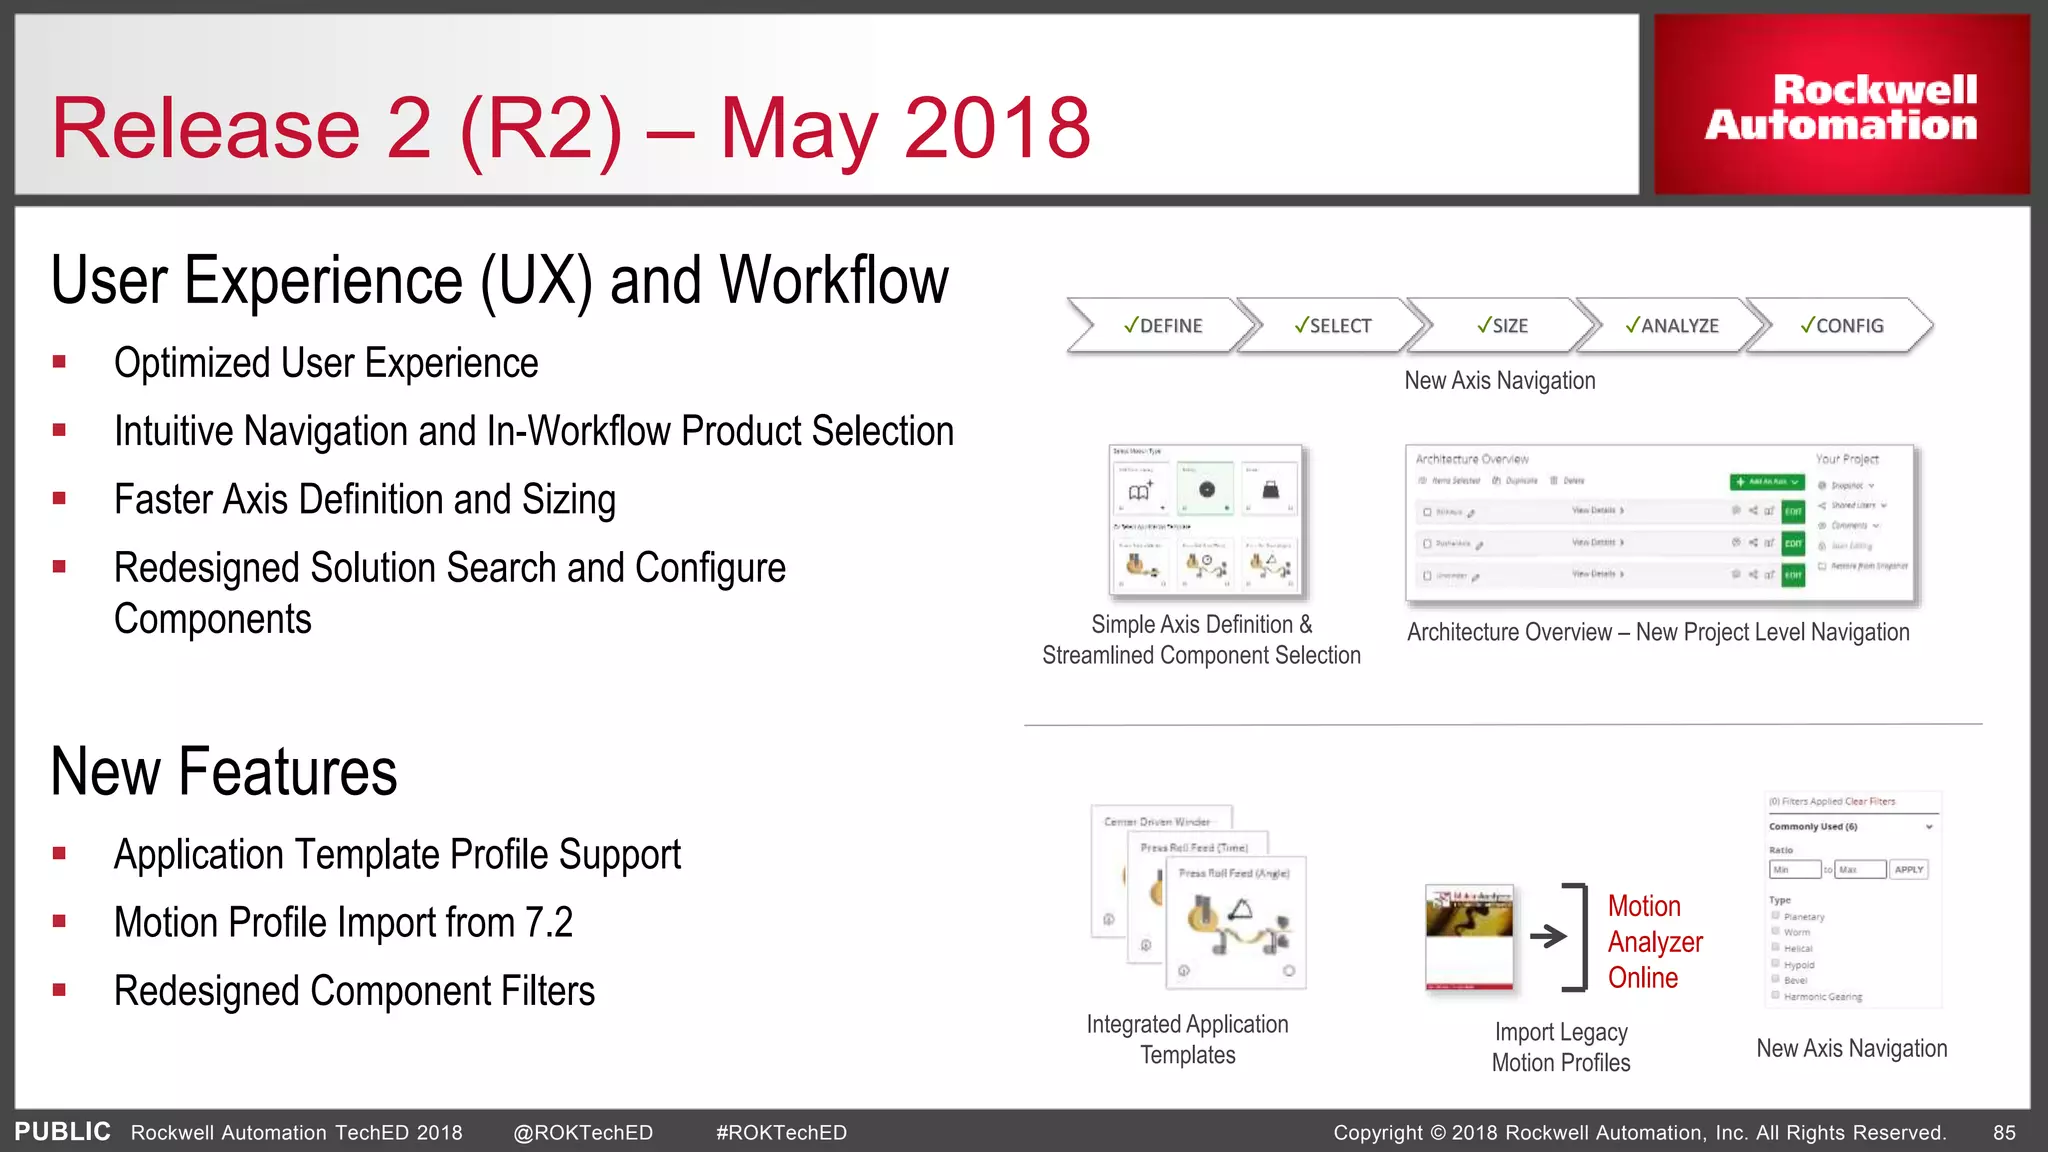Enable the Planetary type filter
Viewport: 2048px width, 1152px height.
coord(1775,915)
